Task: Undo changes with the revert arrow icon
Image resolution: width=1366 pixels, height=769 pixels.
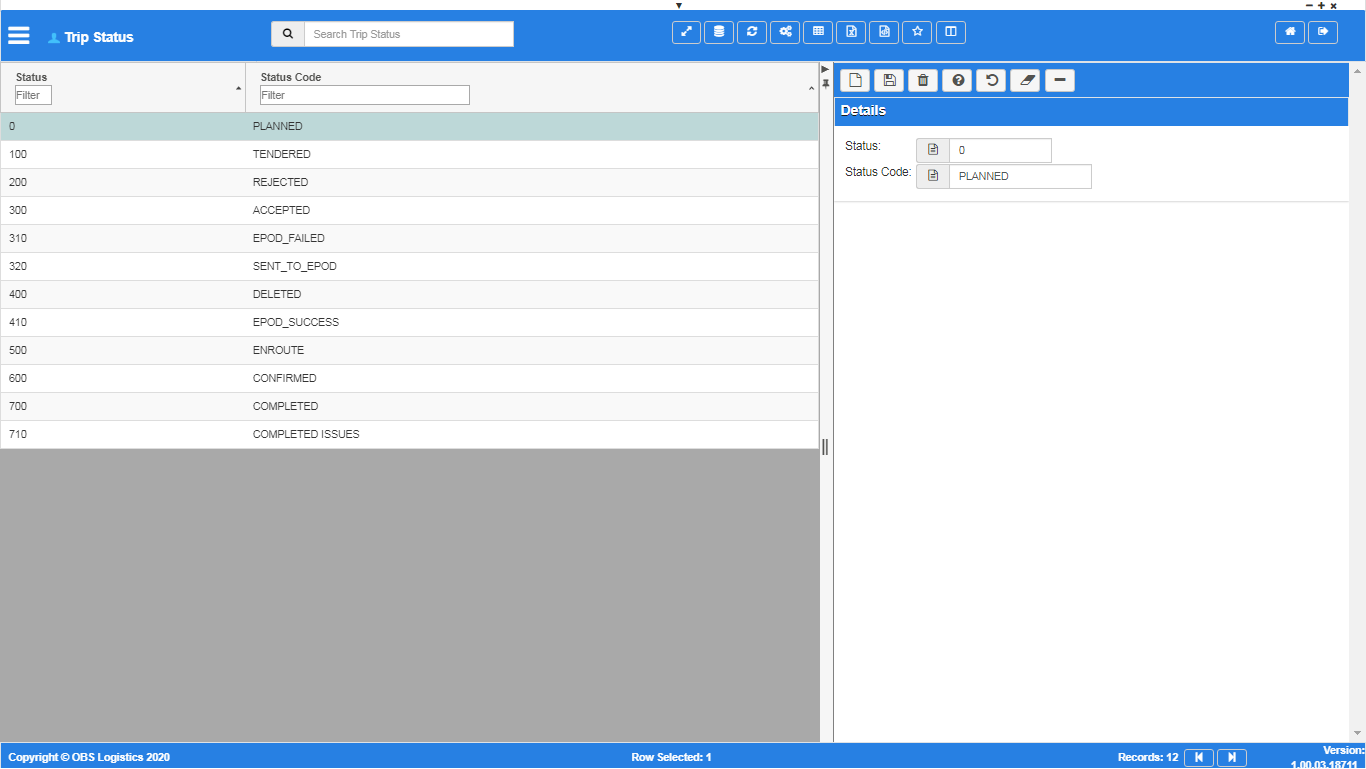Action: point(991,80)
